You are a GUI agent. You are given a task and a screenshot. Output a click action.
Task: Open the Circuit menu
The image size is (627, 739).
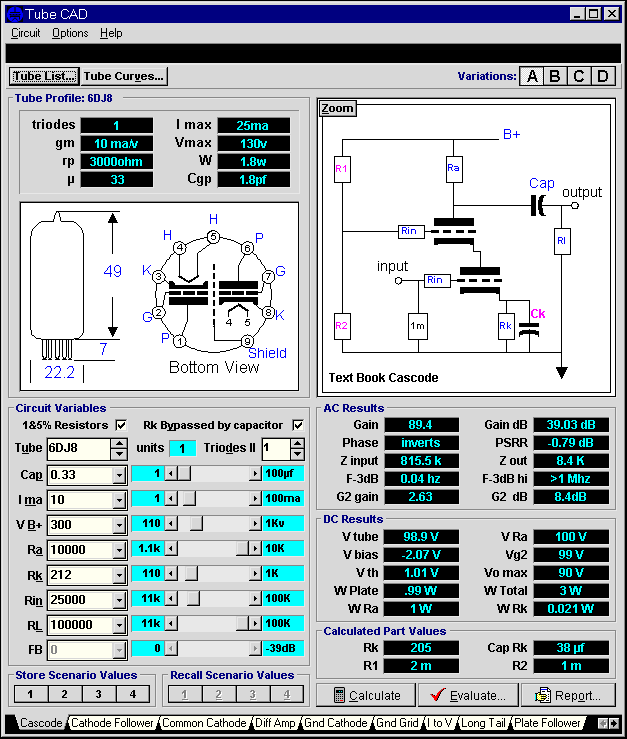click(x=25, y=33)
